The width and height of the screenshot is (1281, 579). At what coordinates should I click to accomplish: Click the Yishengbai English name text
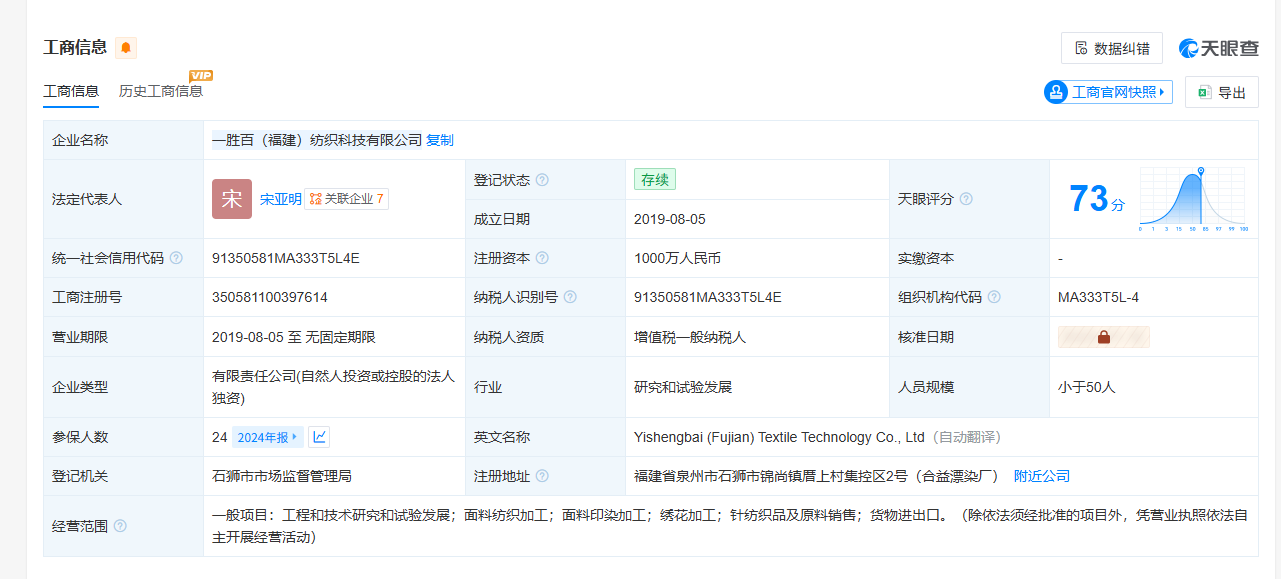point(779,437)
